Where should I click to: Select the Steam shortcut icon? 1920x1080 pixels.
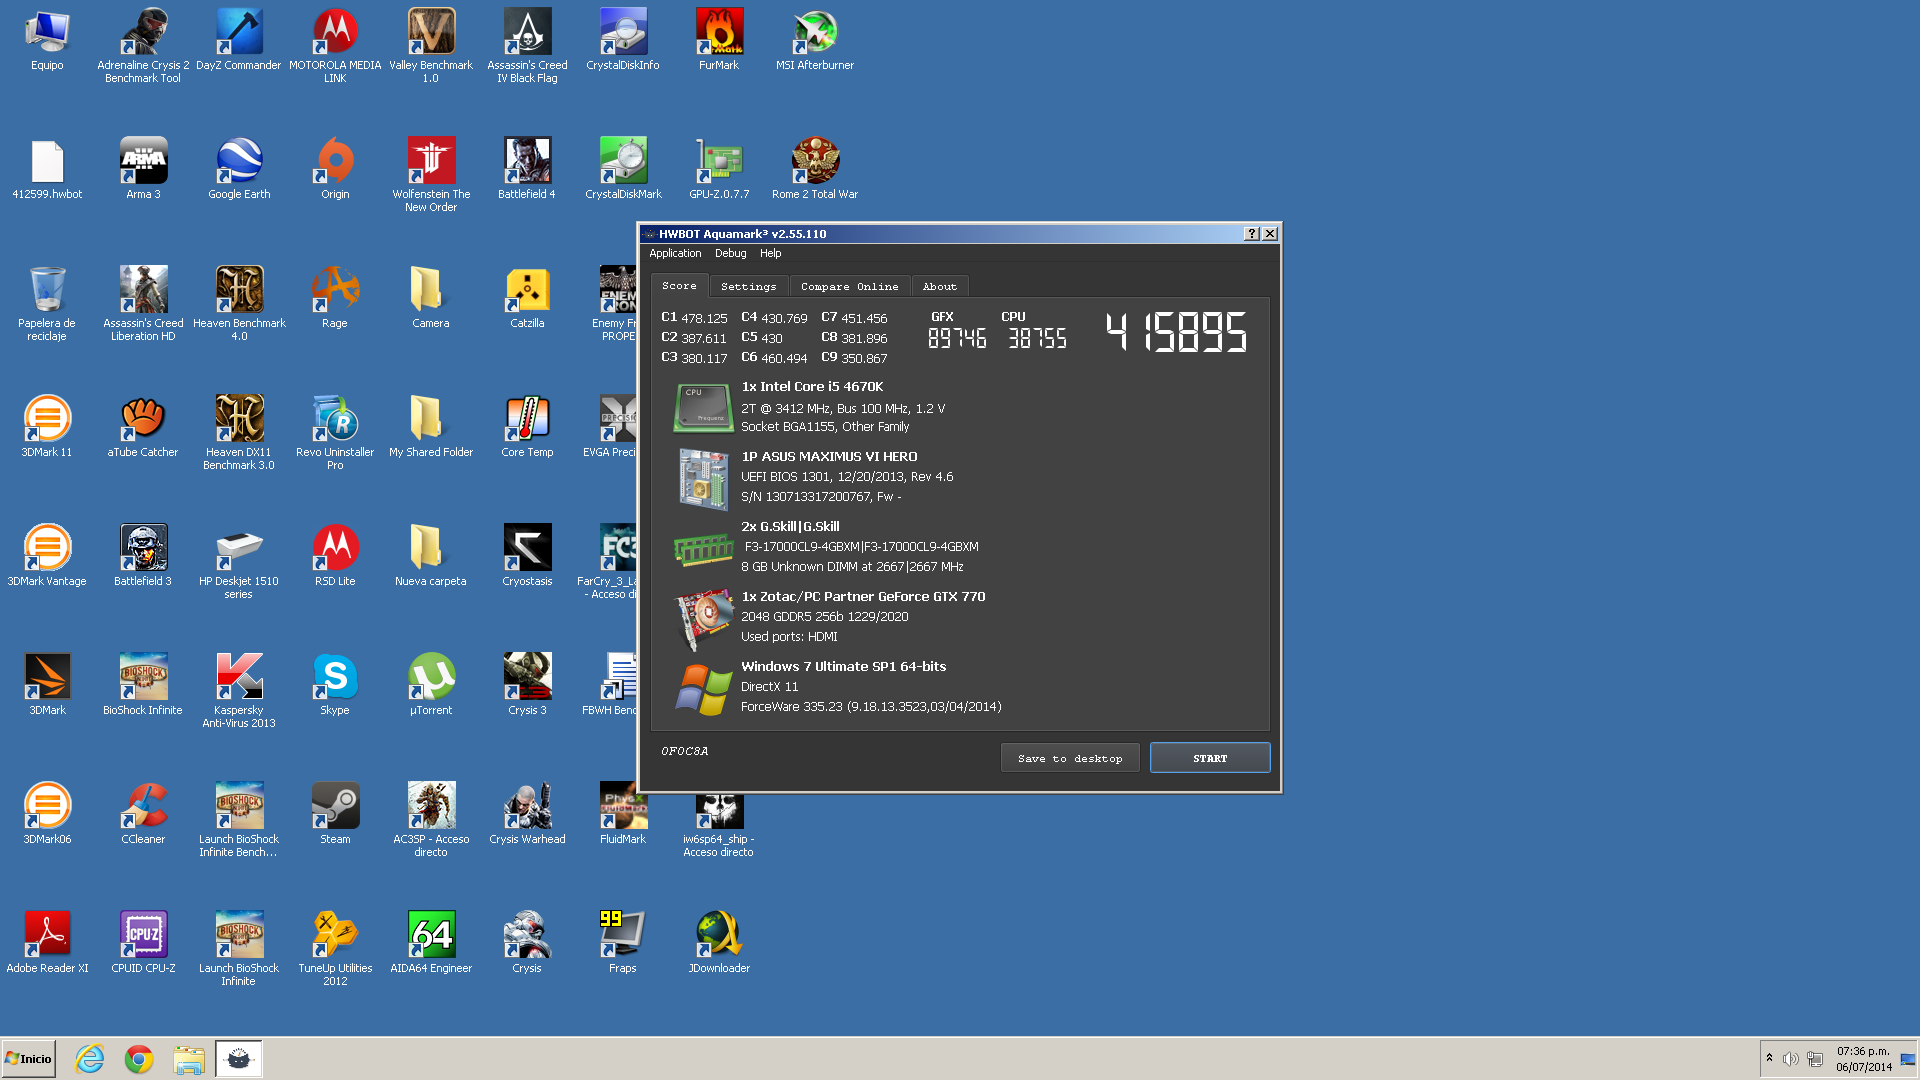click(335, 814)
